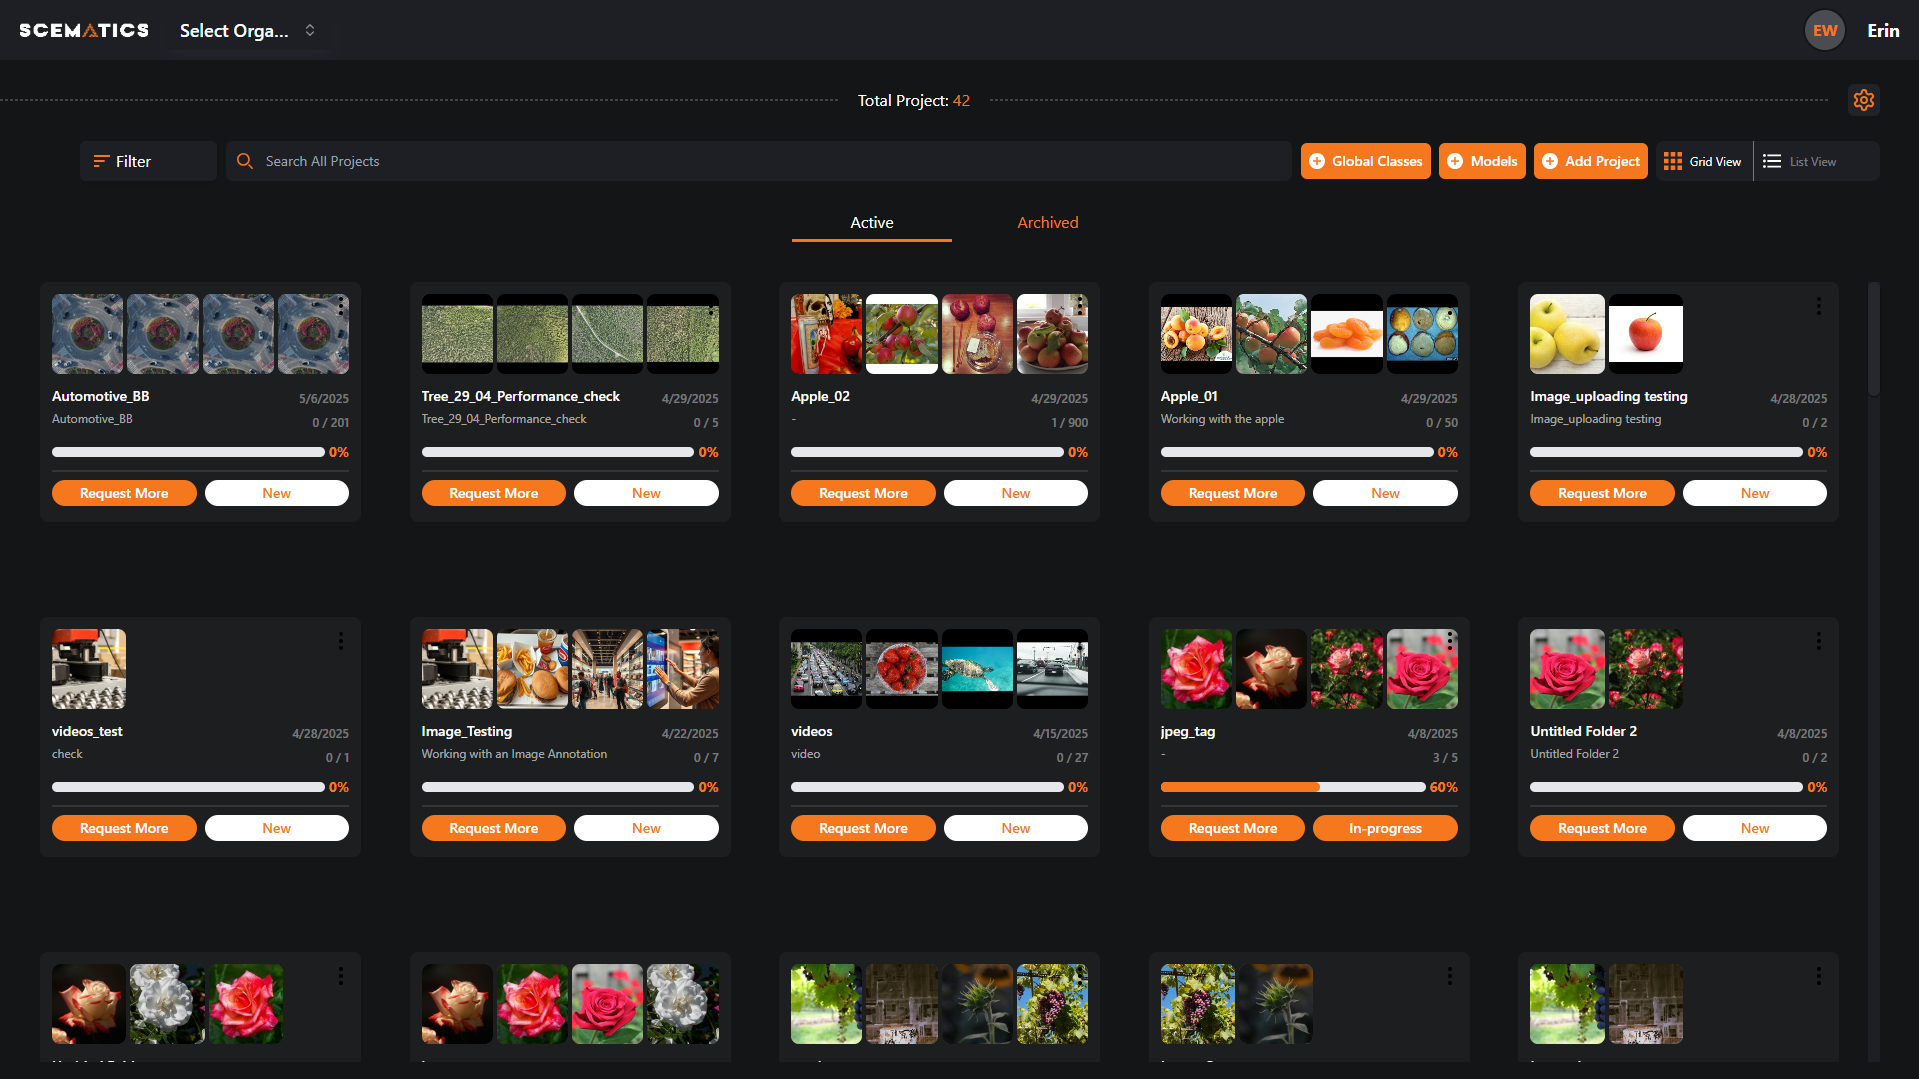Click the jpeg_tag 60% progress bar

coord(1293,787)
